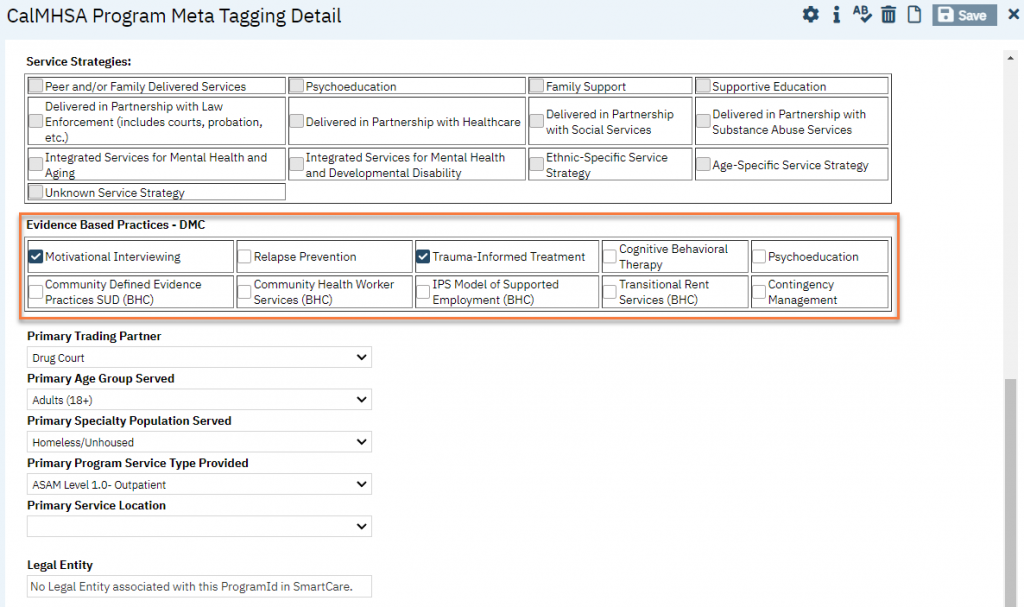Click the Legal Entity text field

pos(199,587)
